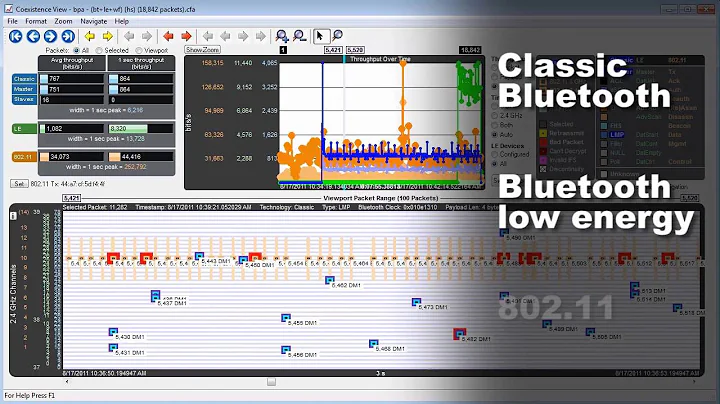Choose the '2.4 GHz' radio option

495,116
